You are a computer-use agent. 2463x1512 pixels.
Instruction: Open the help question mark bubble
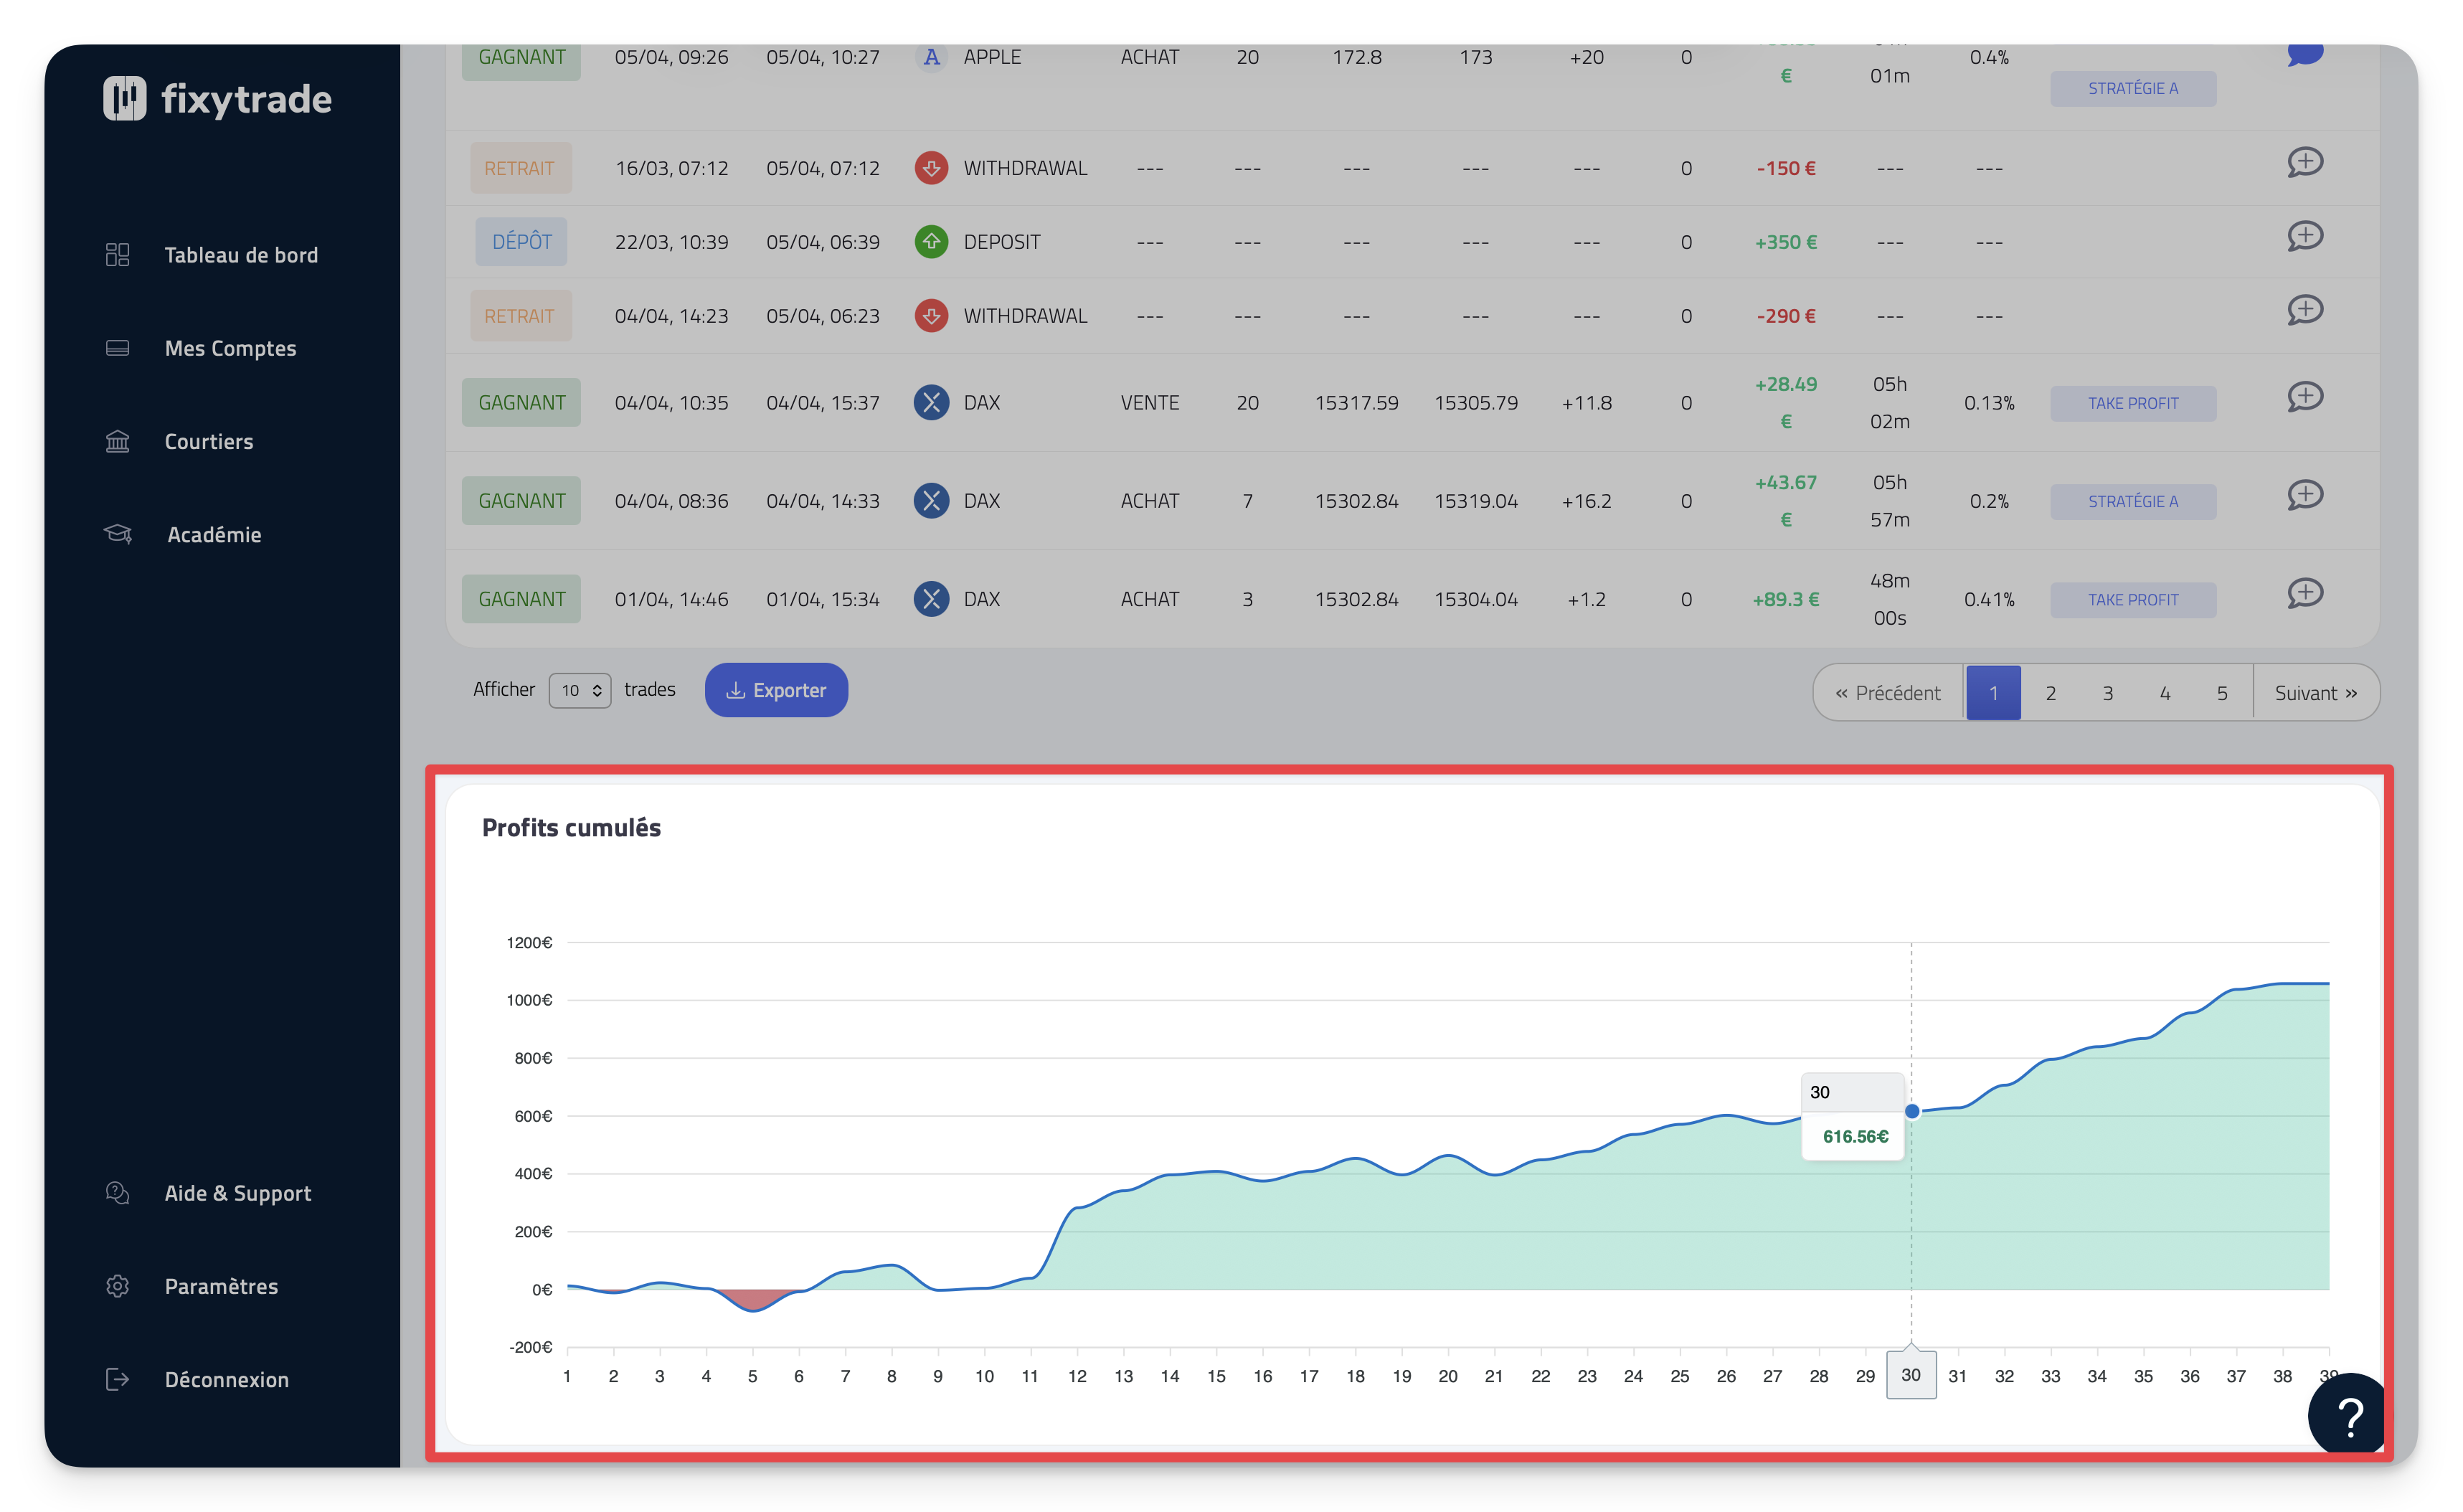pos(2348,1415)
